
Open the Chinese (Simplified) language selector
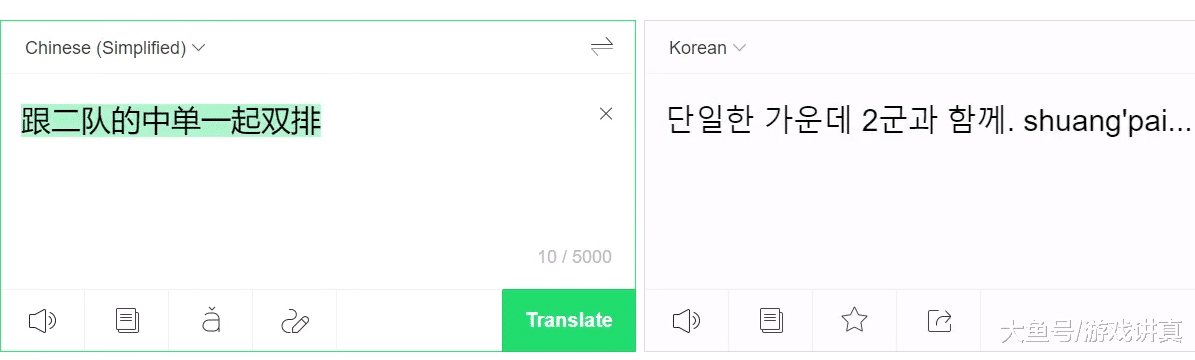point(115,48)
